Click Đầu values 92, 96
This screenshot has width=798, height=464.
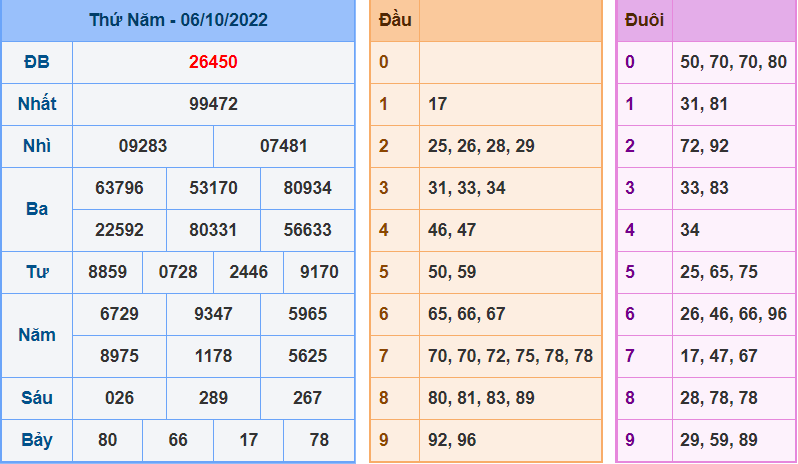click(452, 440)
